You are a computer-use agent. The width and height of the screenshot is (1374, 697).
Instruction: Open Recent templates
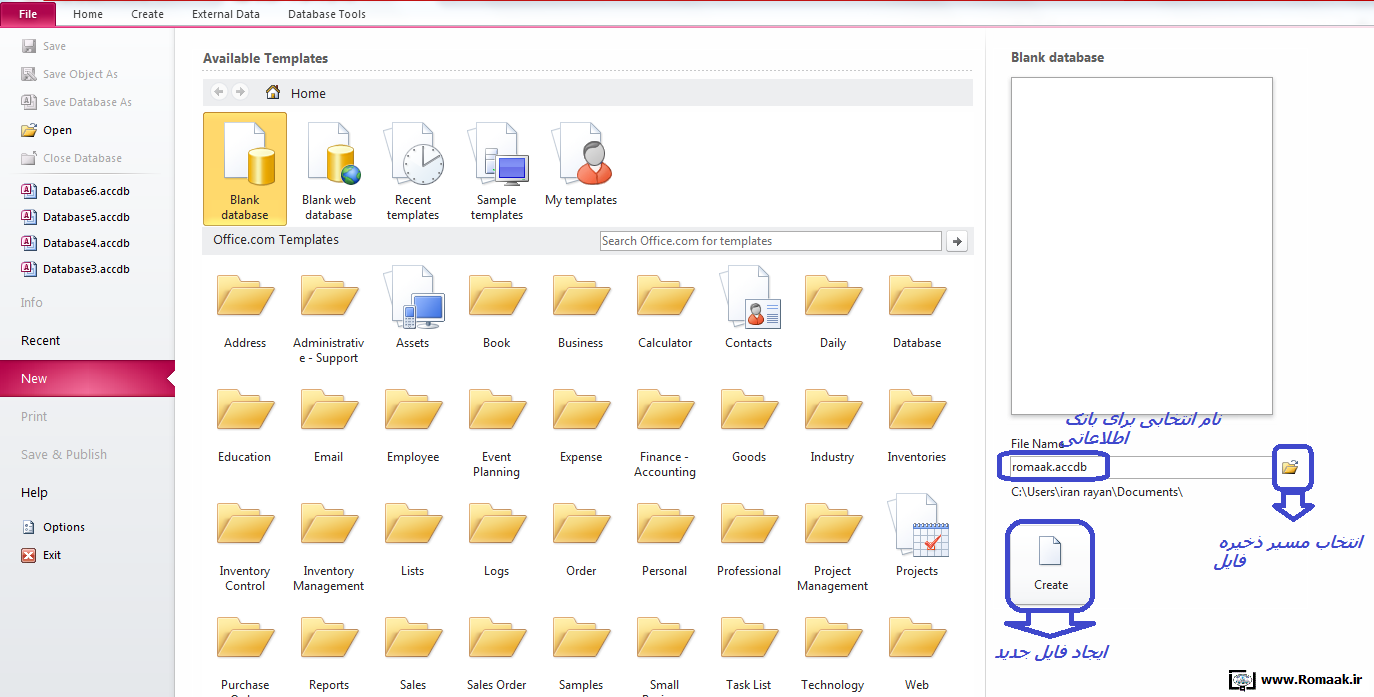click(413, 169)
